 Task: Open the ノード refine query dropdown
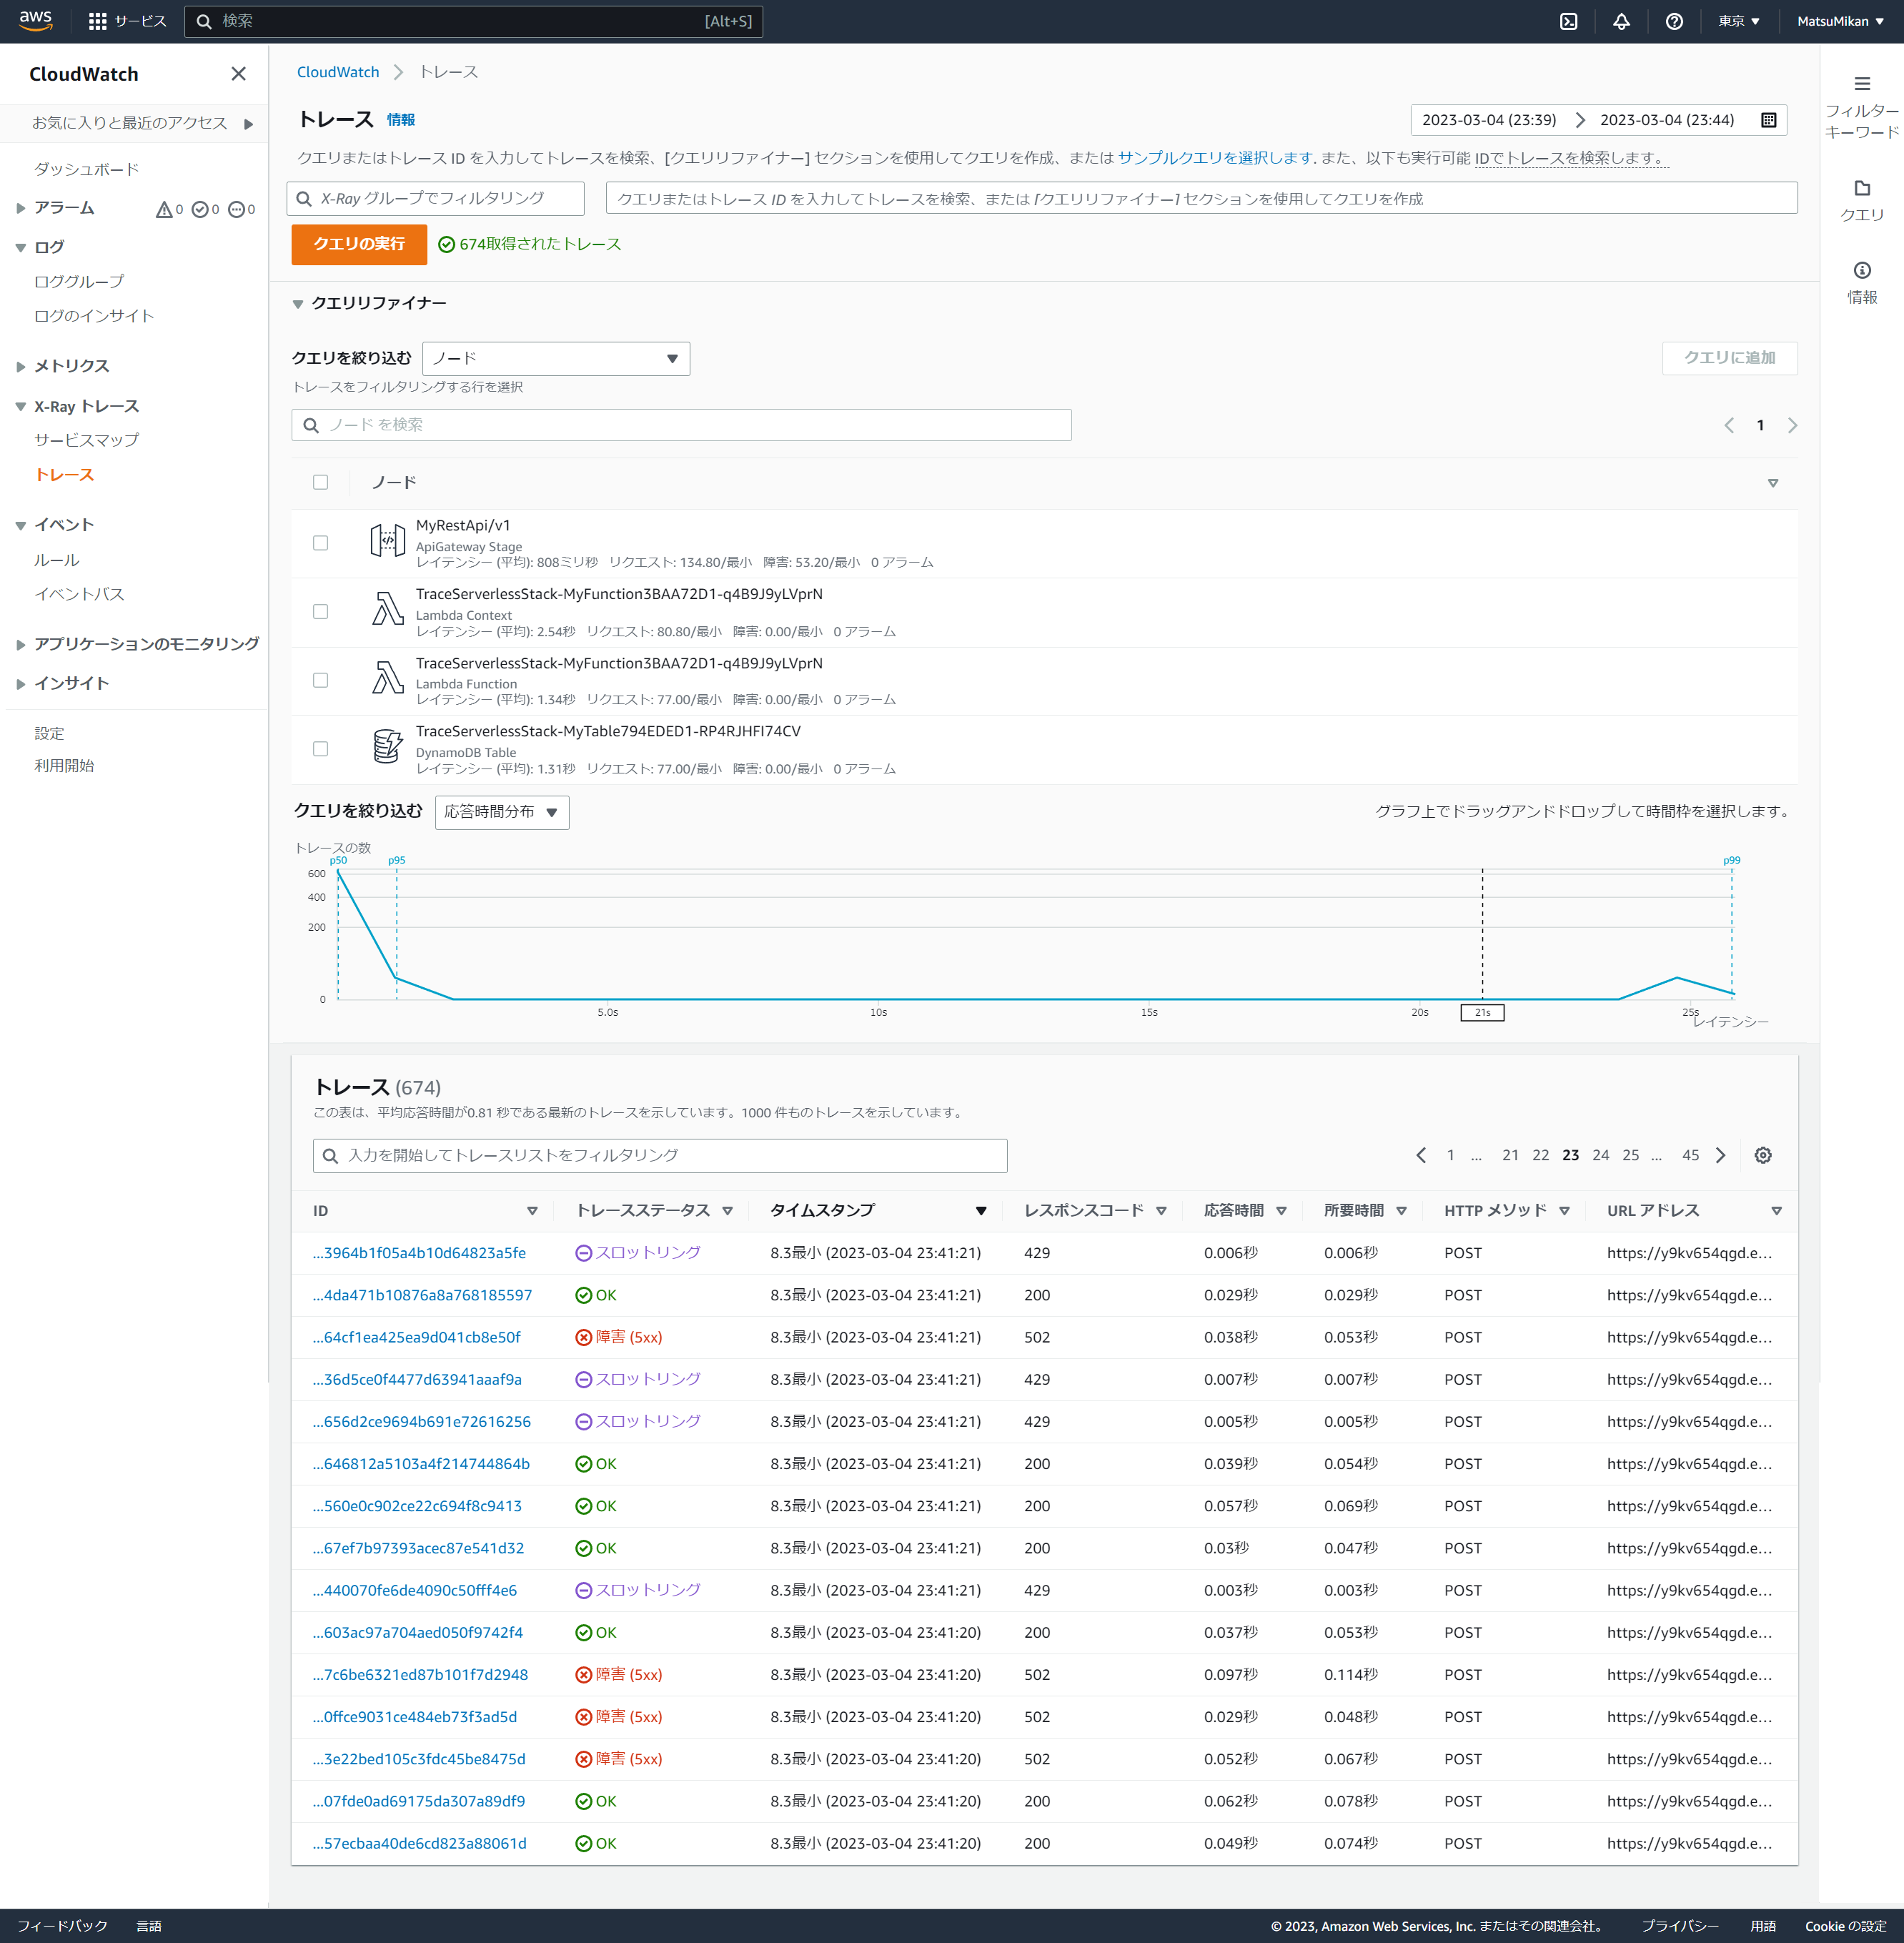pyautogui.click(x=556, y=358)
